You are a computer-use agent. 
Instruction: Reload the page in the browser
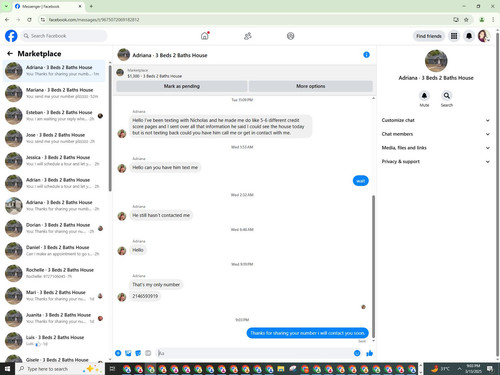(x=29, y=20)
